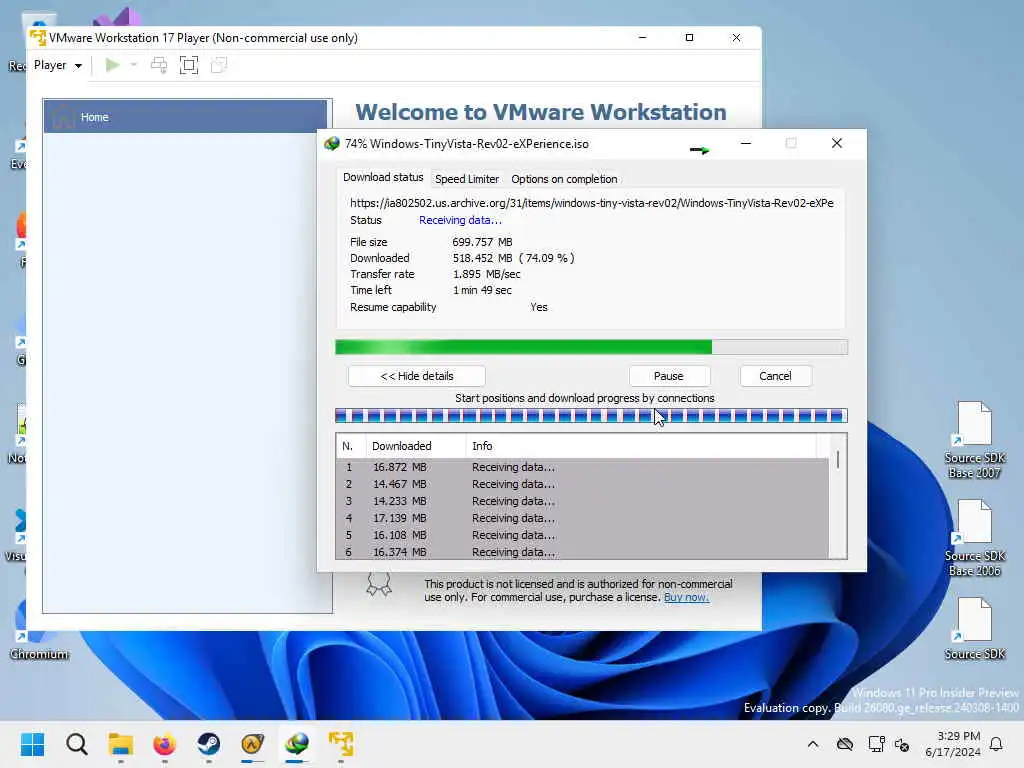Select connection row 4 with 17.139 MB
The height and width of the screenshot is (768, 1024).
[583, 519]
